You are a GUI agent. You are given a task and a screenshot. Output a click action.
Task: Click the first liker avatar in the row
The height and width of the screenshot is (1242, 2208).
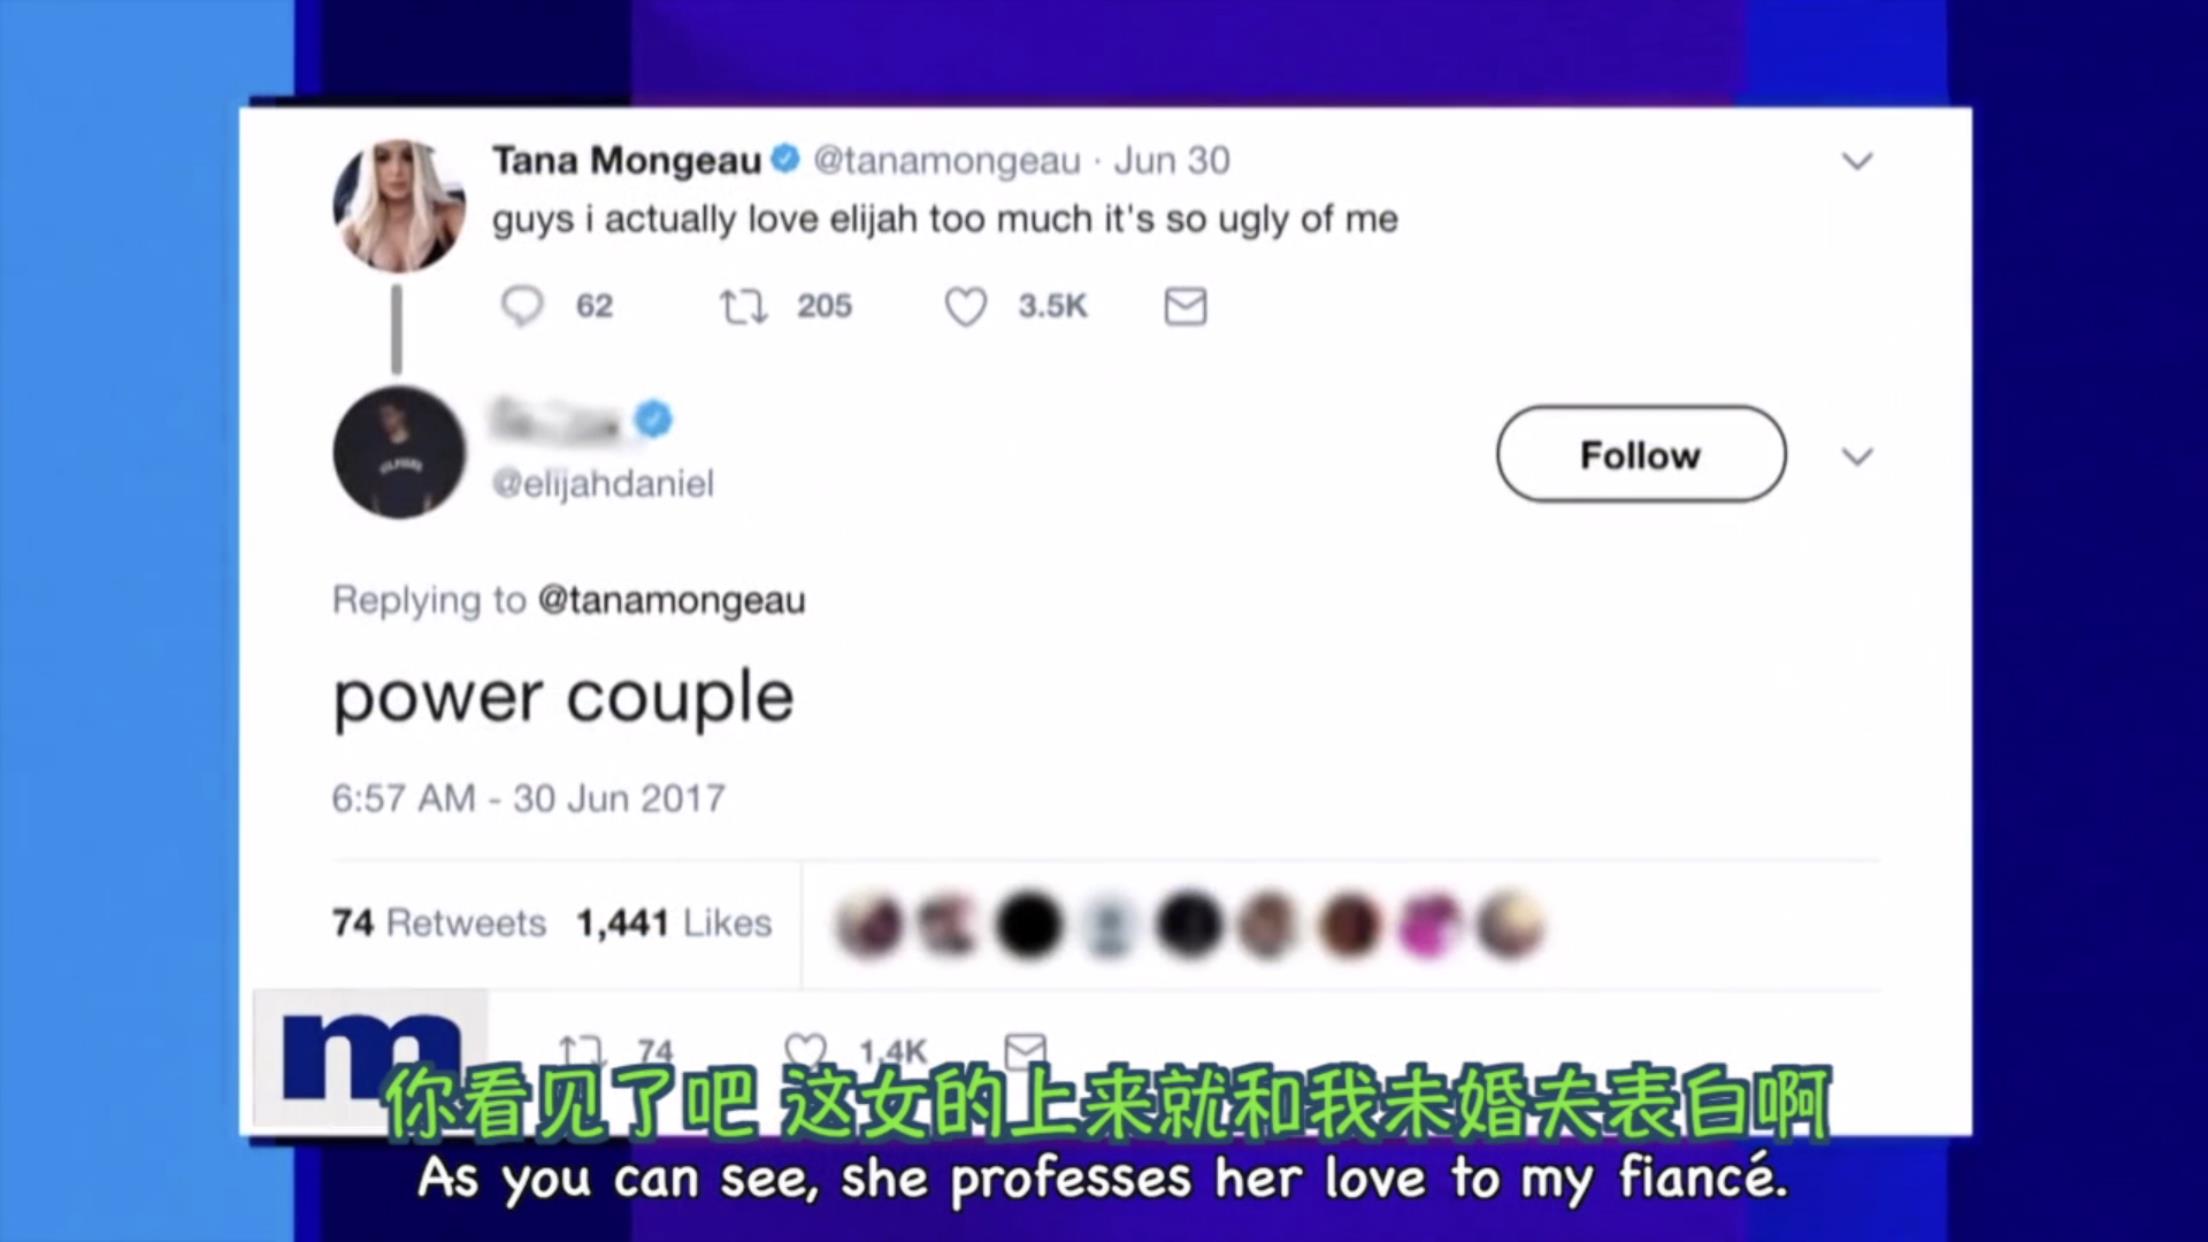(869, 924)
